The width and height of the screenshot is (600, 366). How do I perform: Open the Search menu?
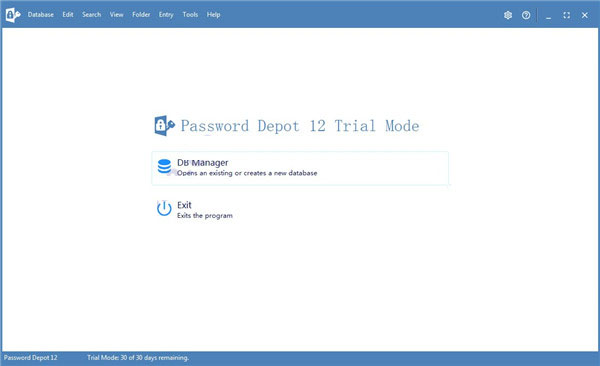(91, 15)
